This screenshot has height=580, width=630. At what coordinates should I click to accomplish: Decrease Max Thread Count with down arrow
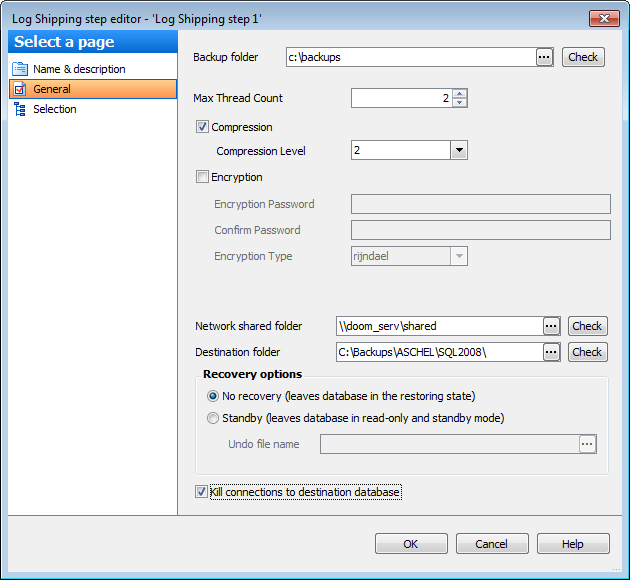(460, 102)
